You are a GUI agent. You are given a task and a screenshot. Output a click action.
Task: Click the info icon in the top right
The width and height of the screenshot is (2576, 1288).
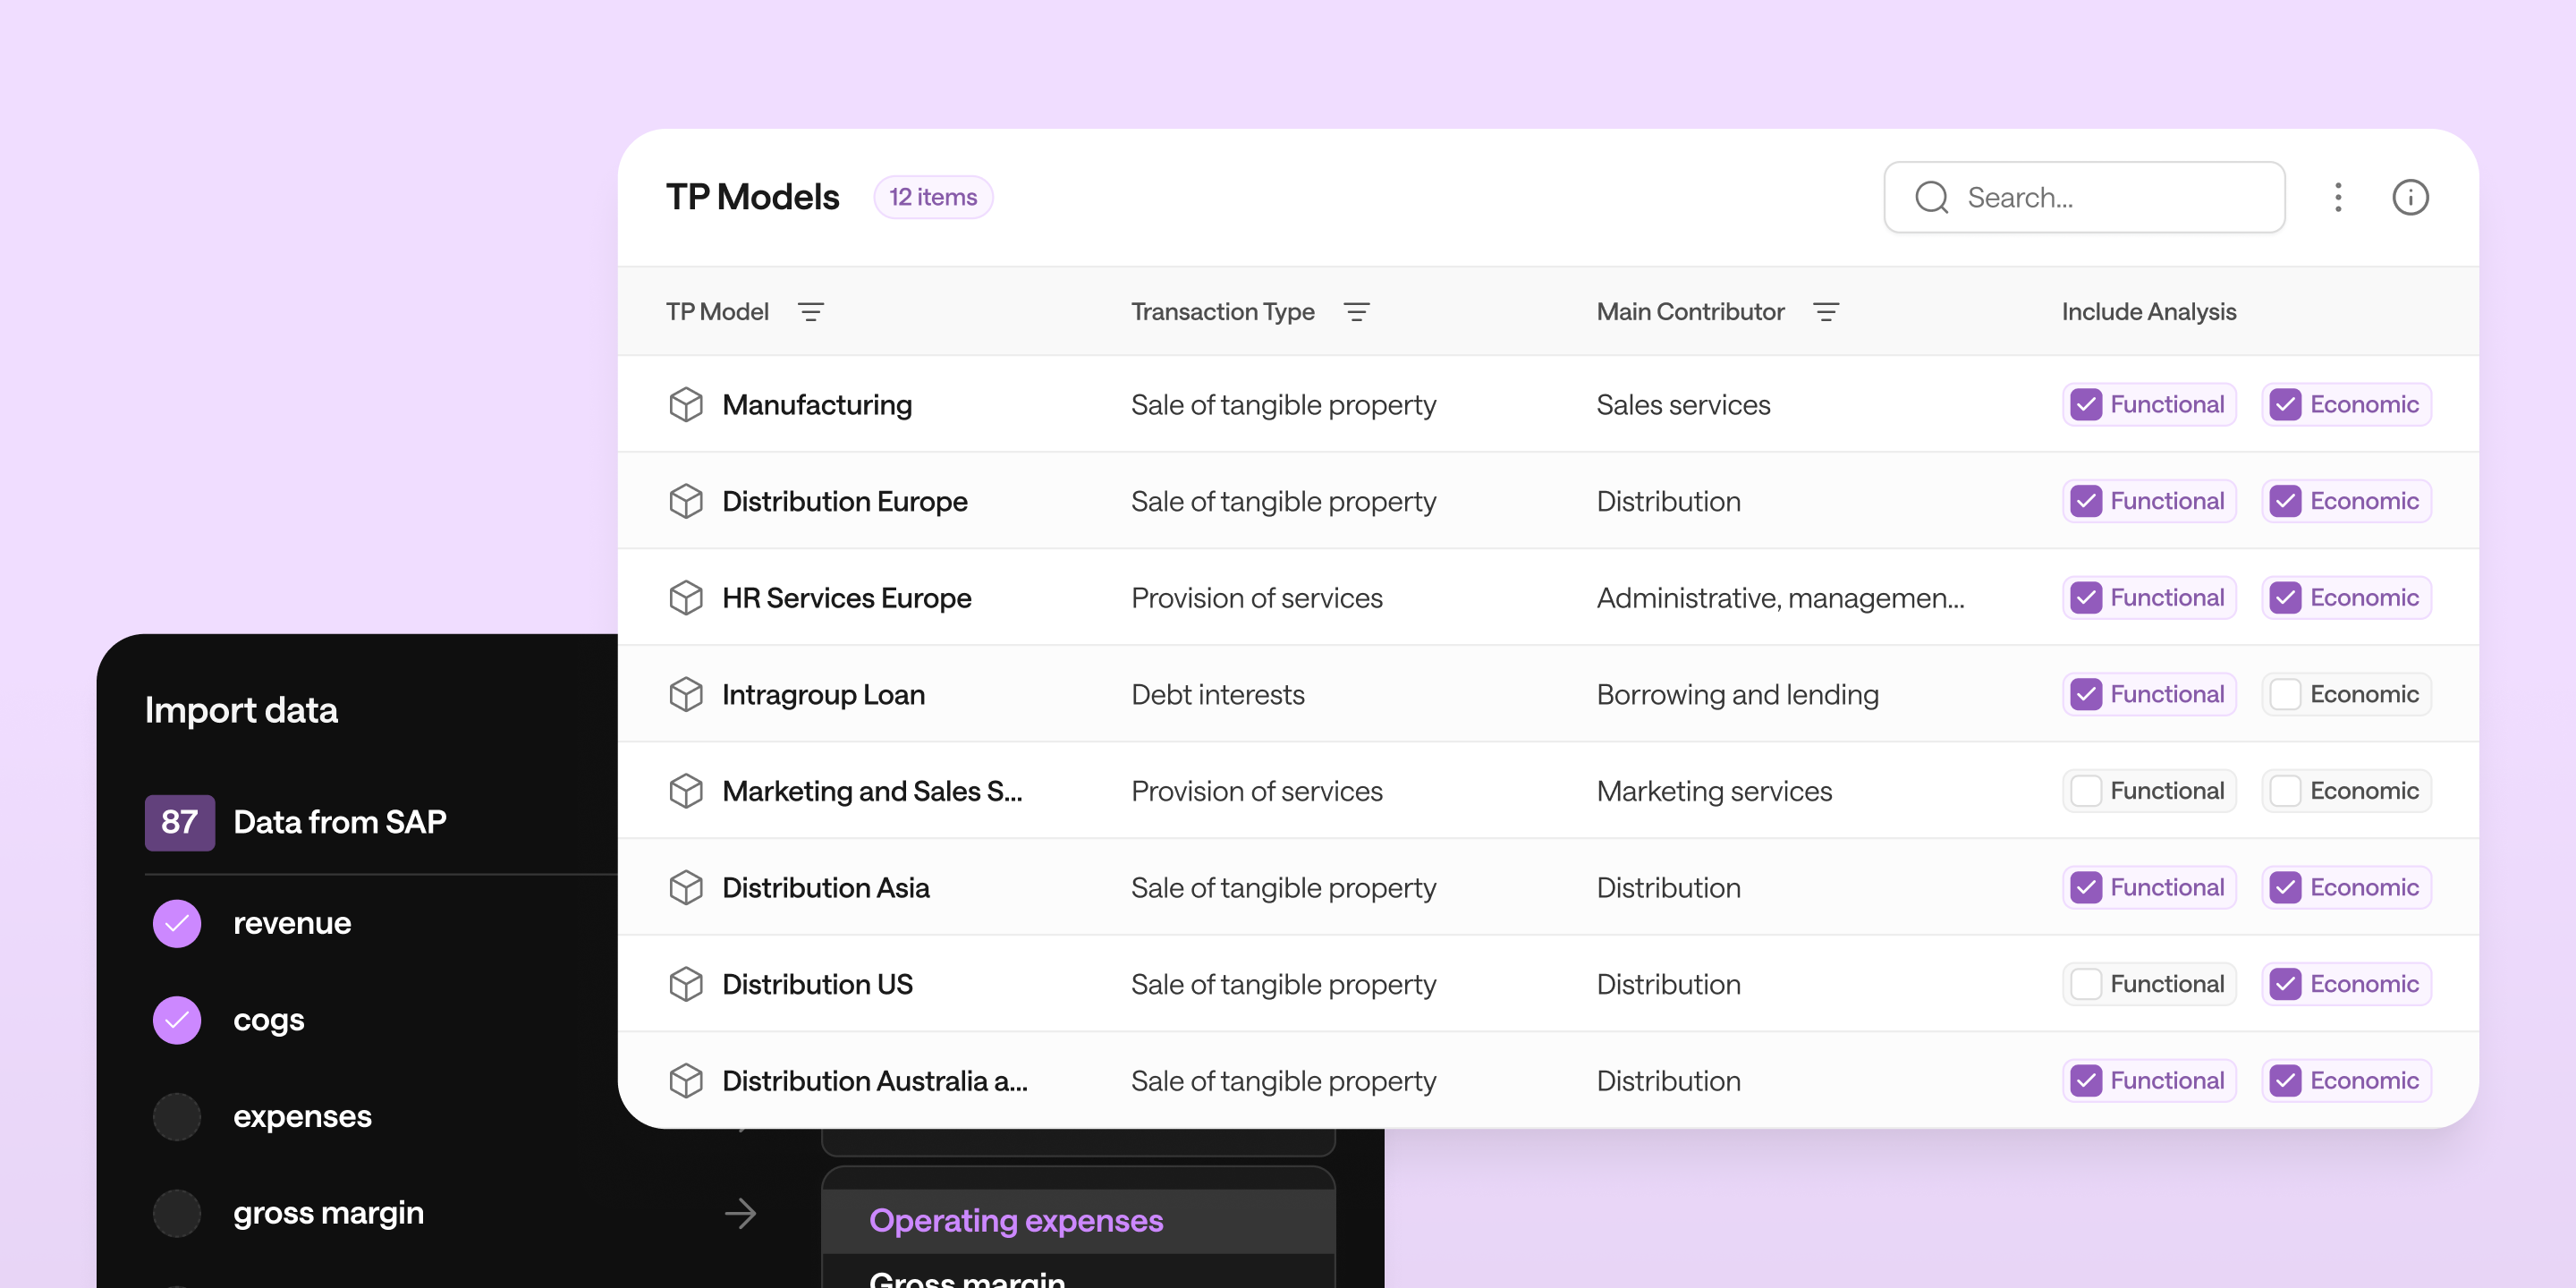tap(2411, 197)
